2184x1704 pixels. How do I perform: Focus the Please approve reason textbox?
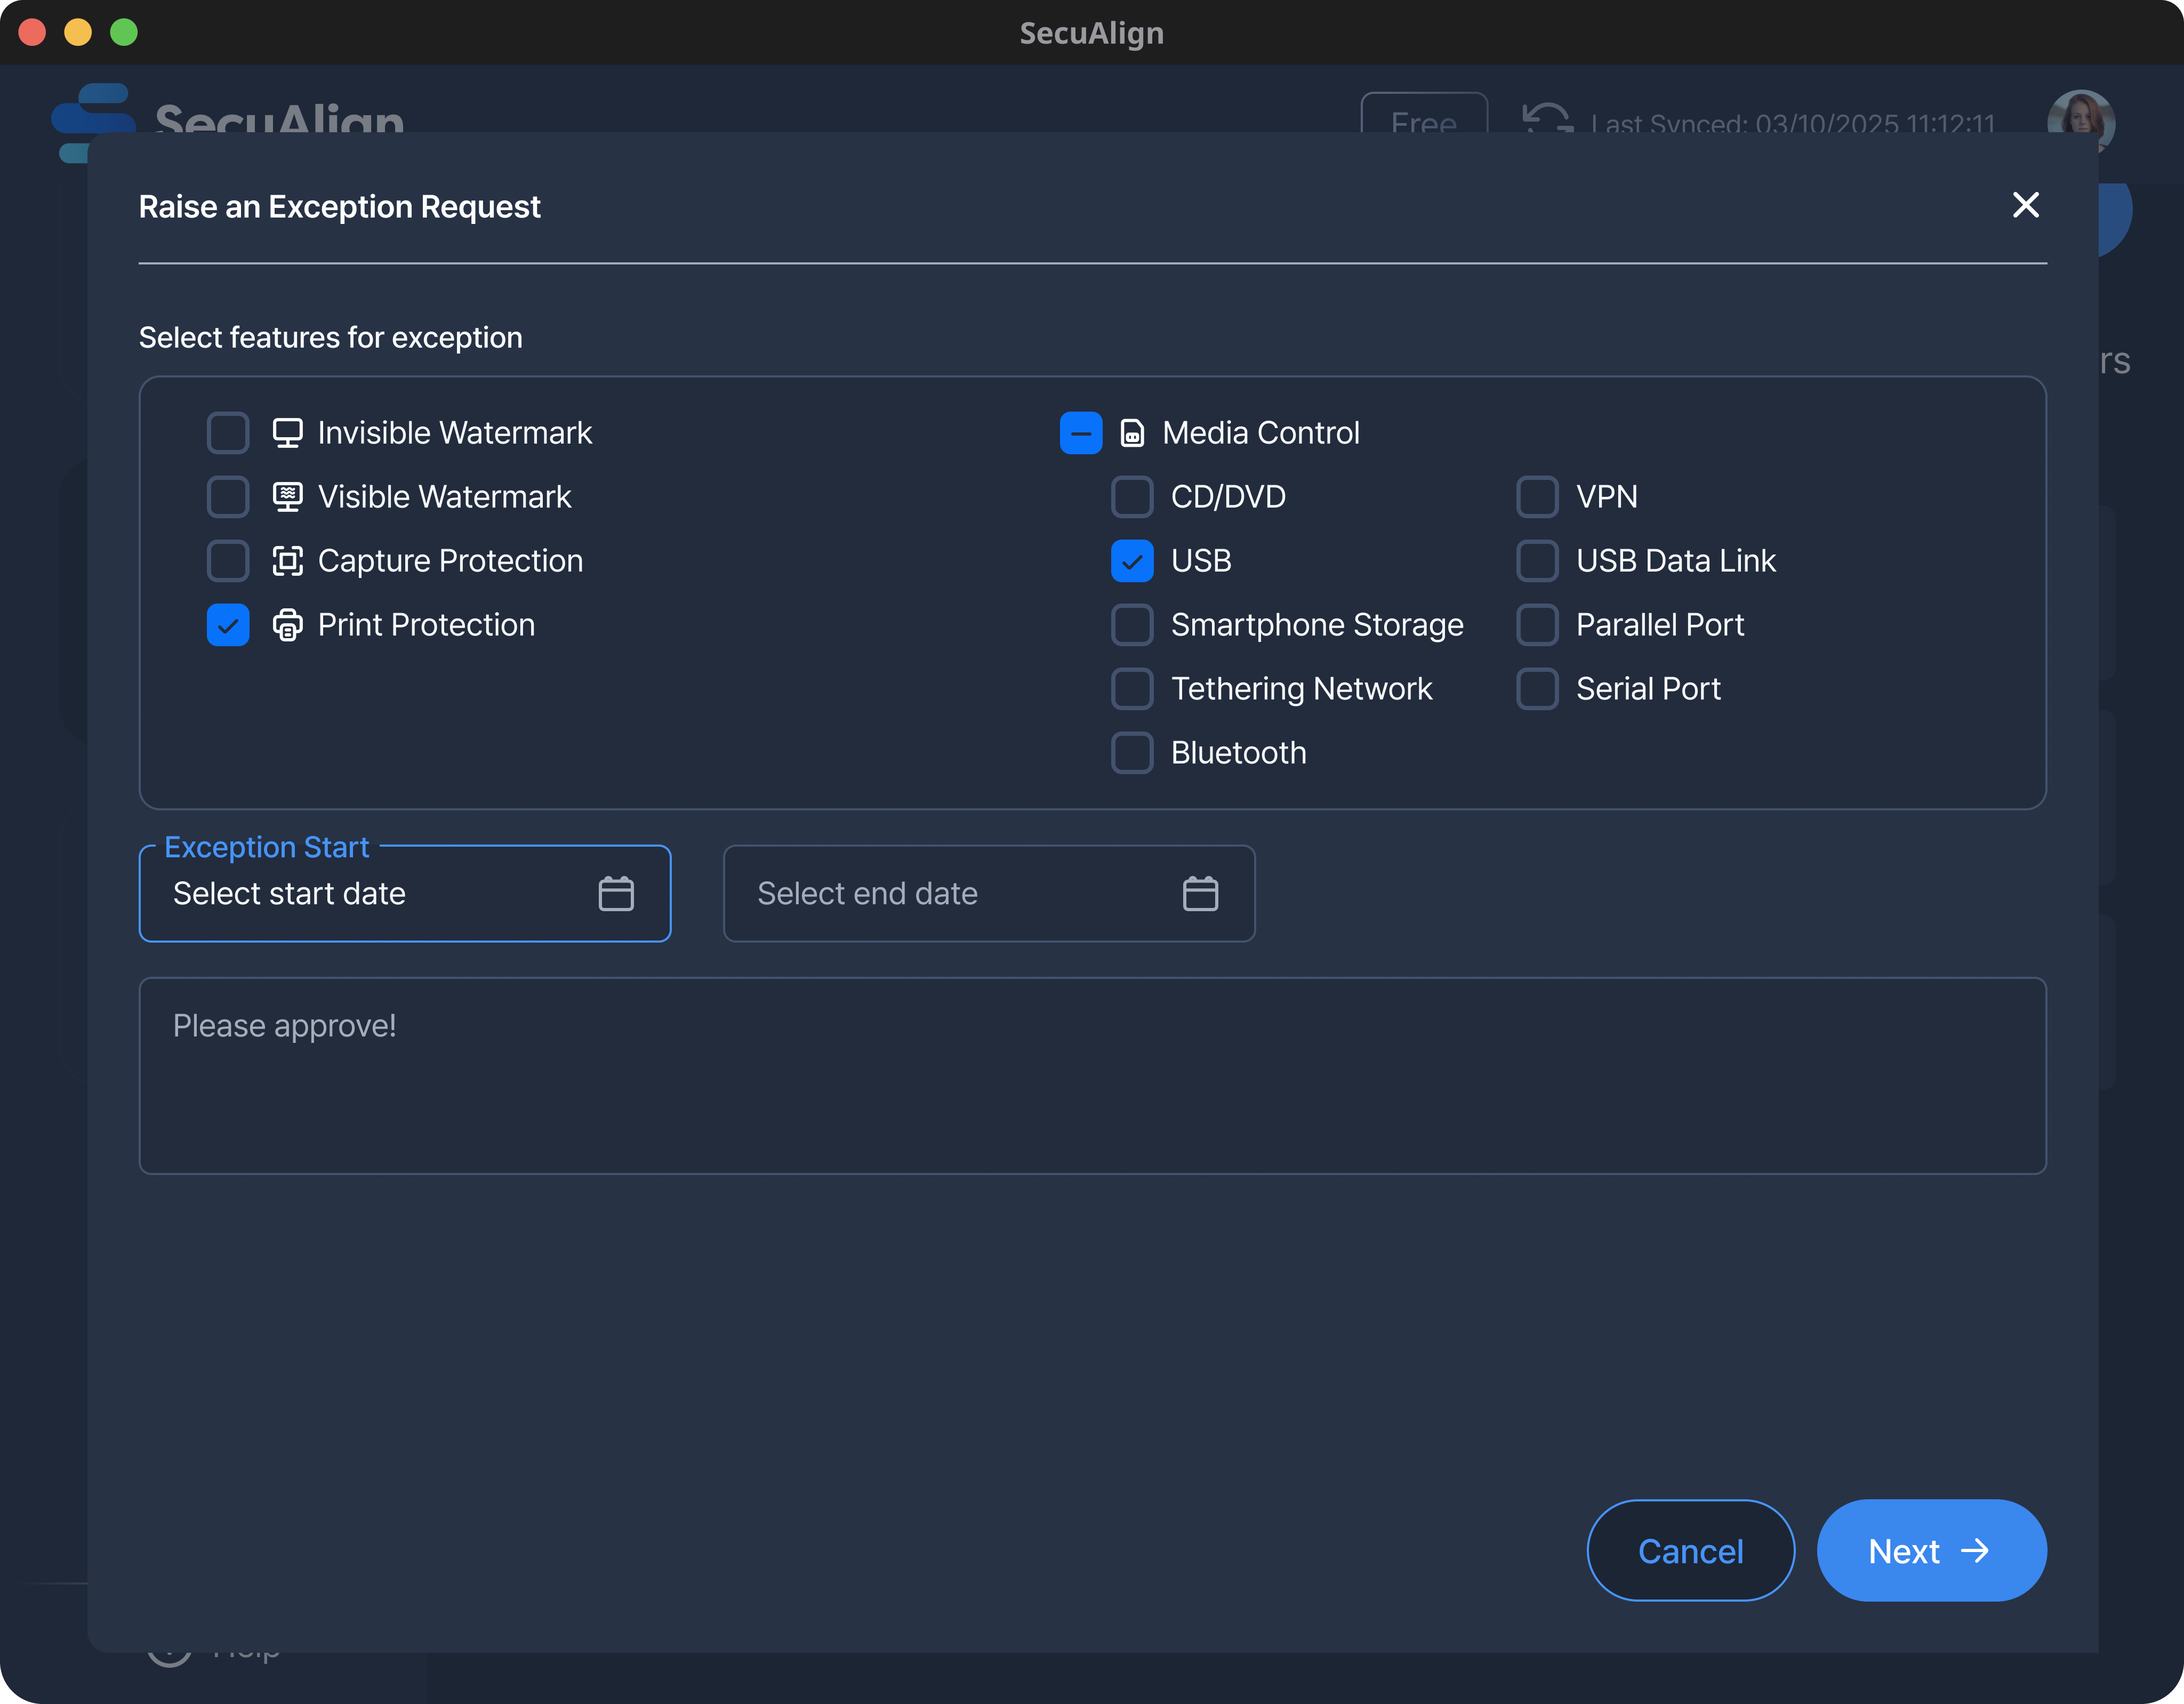pos(1092,1075)
